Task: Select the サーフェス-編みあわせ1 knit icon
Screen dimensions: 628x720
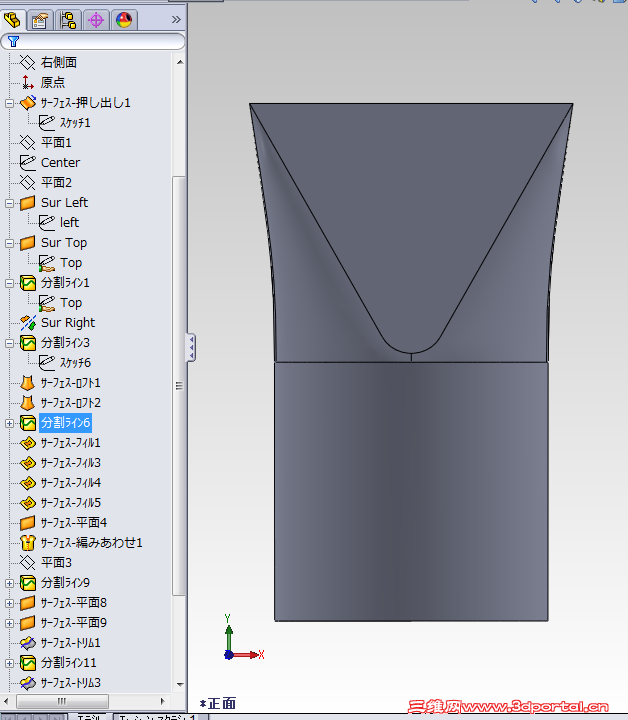Action: coord(28,543)
